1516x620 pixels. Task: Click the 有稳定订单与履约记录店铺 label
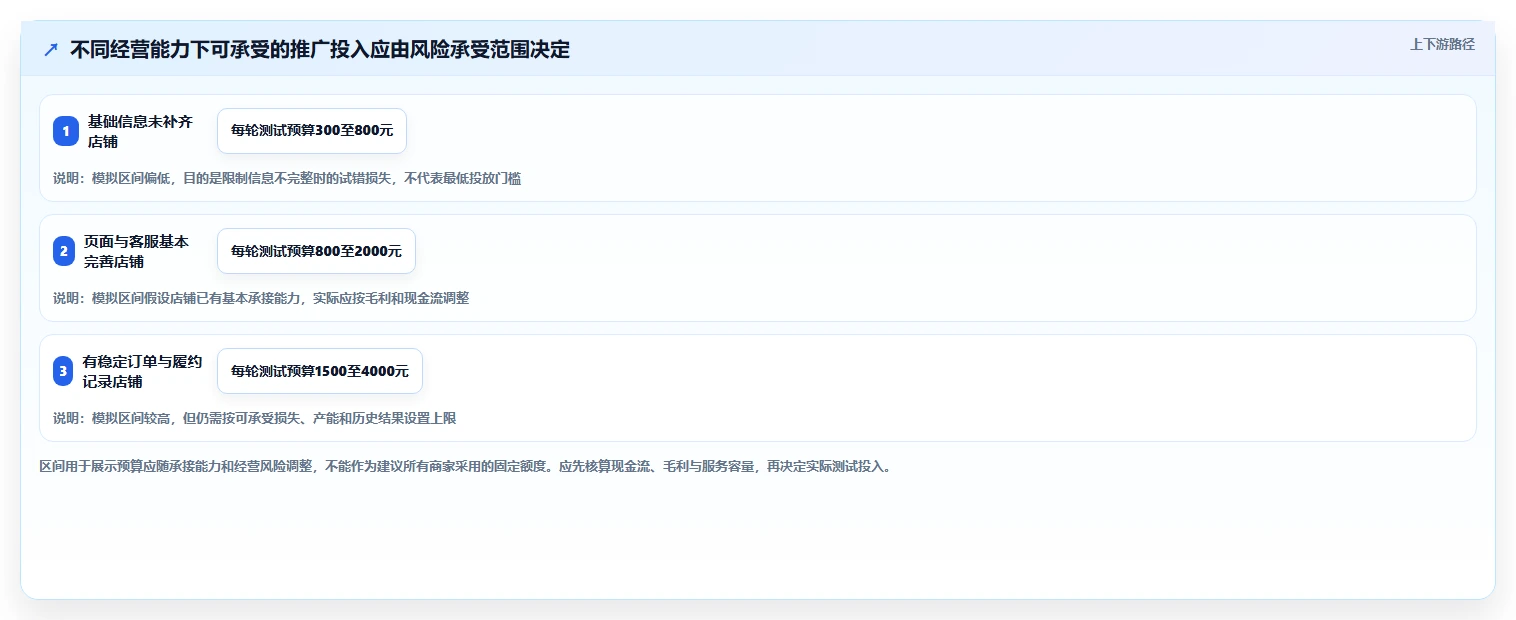coord(143,371)
